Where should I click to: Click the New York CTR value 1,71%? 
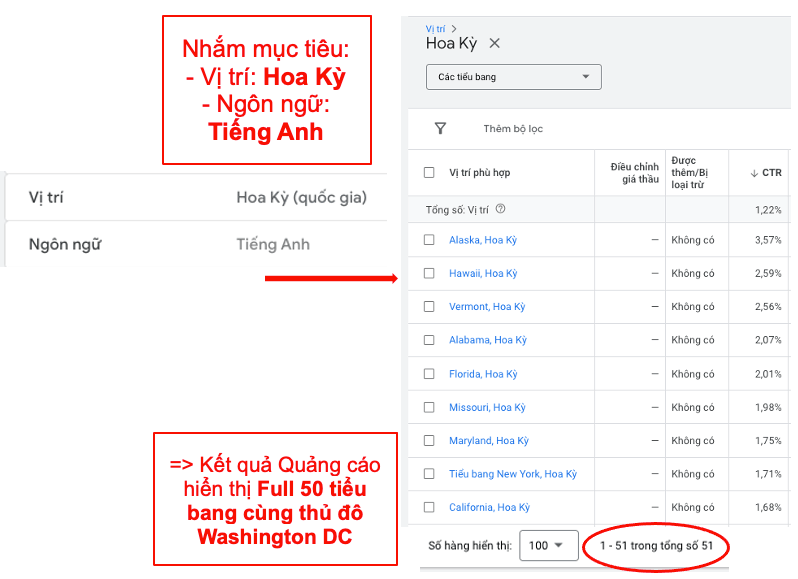click(x=768, y=474)
